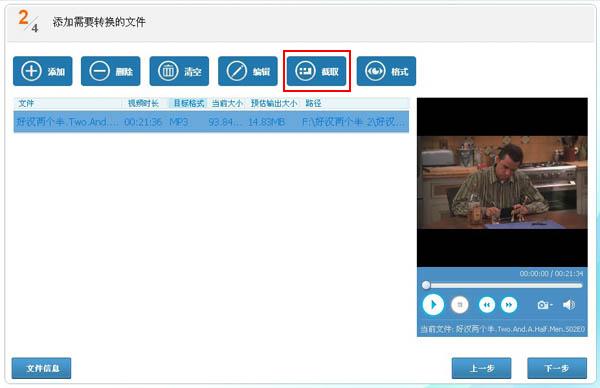
Task: Open the snapshot camera dropdown
Action: tap(545, 305)
